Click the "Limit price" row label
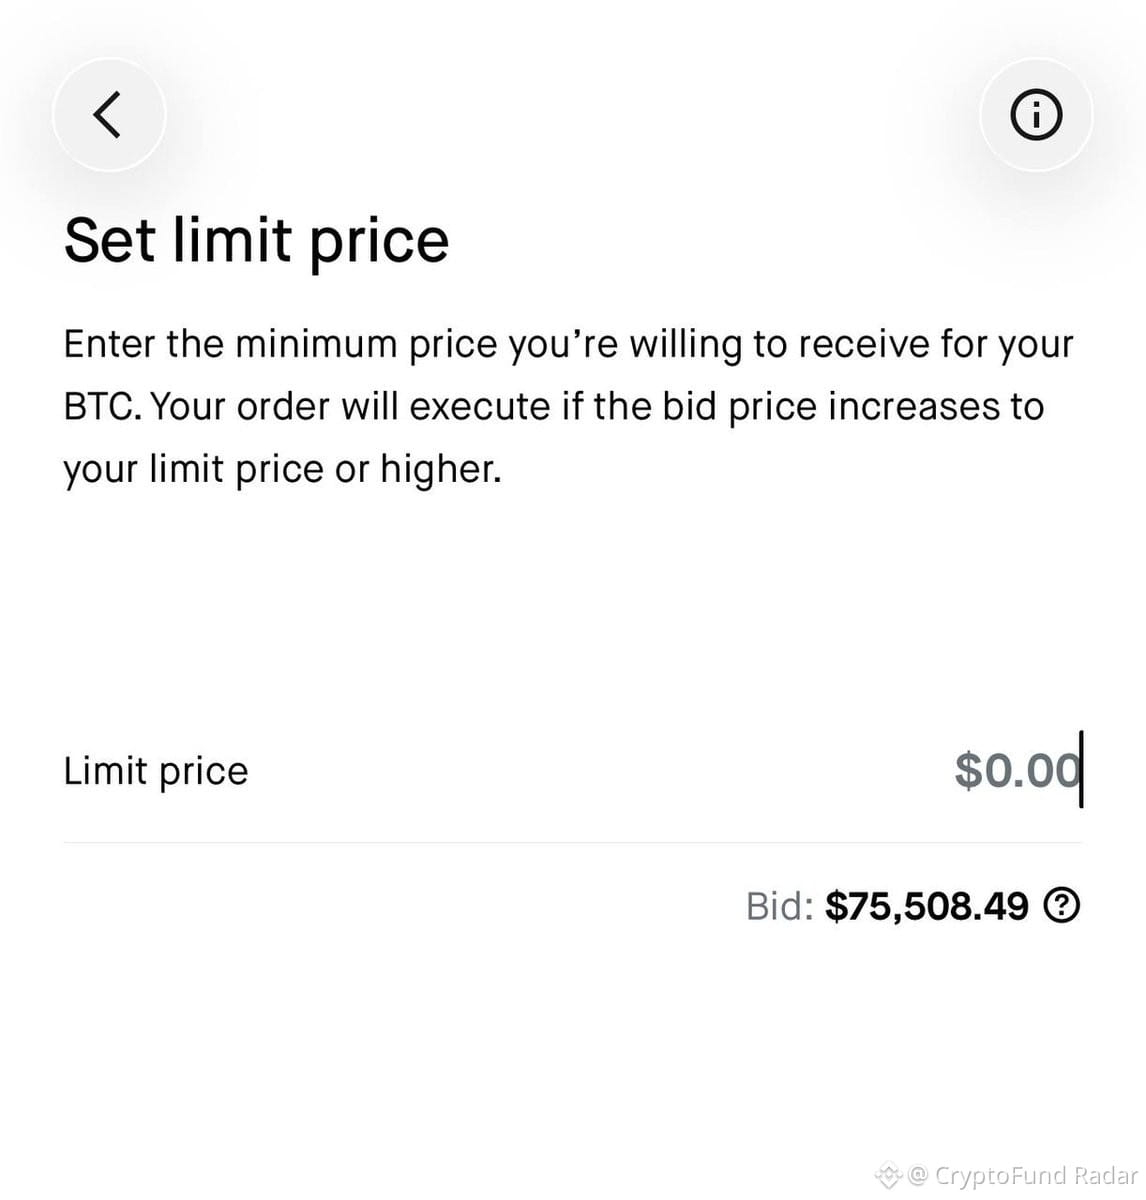The height and width of the screenshot is (1200, 1146). 156,771
